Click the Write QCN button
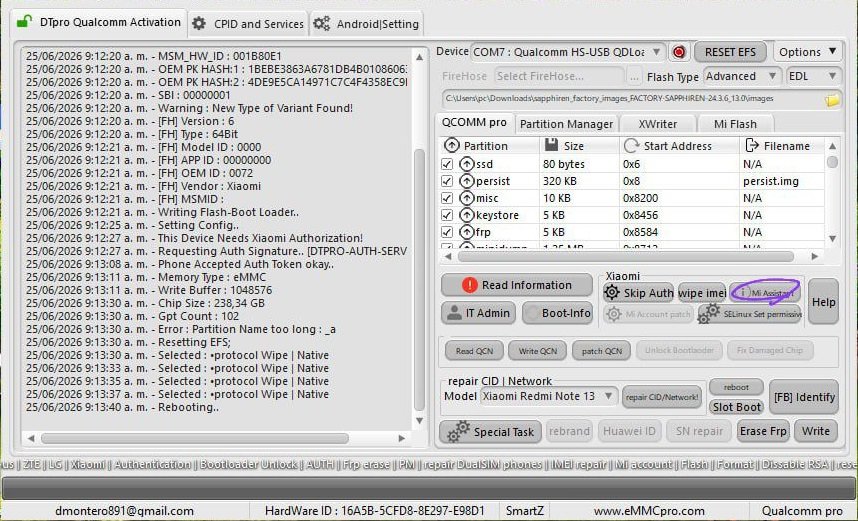 click(537, 350)
